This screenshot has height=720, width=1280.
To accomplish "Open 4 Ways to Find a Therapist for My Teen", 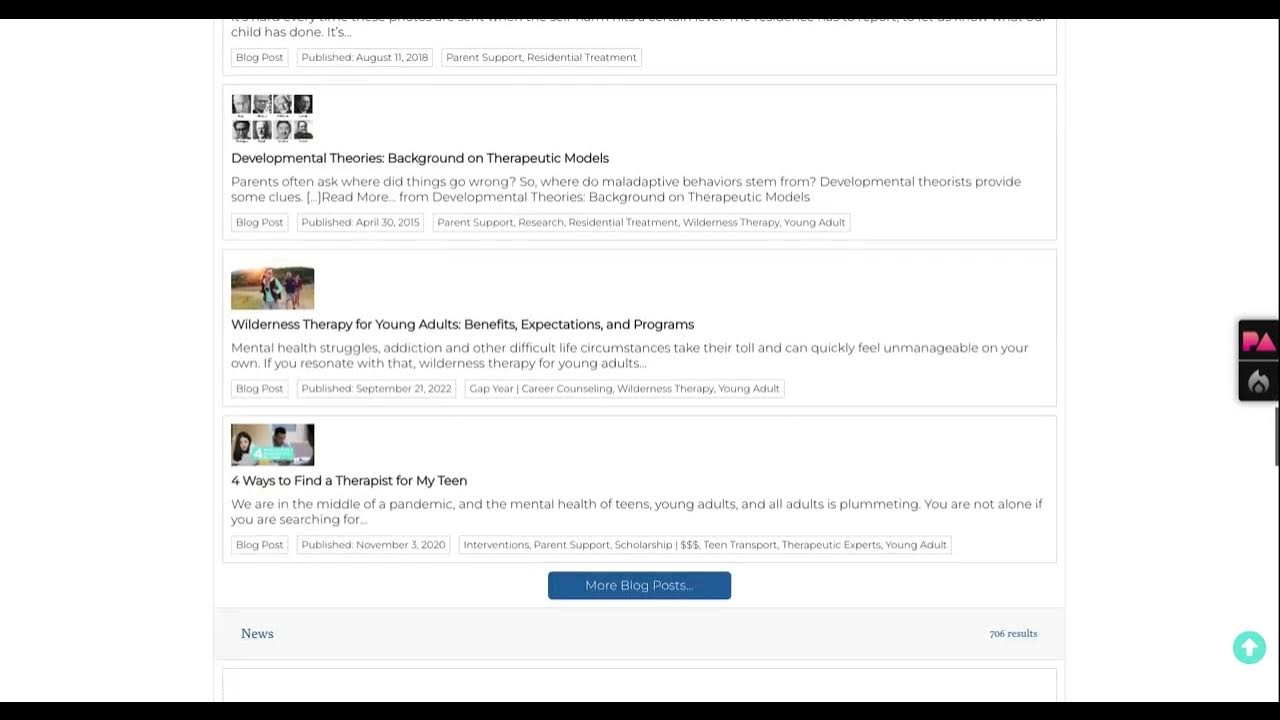I will tap(349, 480).
